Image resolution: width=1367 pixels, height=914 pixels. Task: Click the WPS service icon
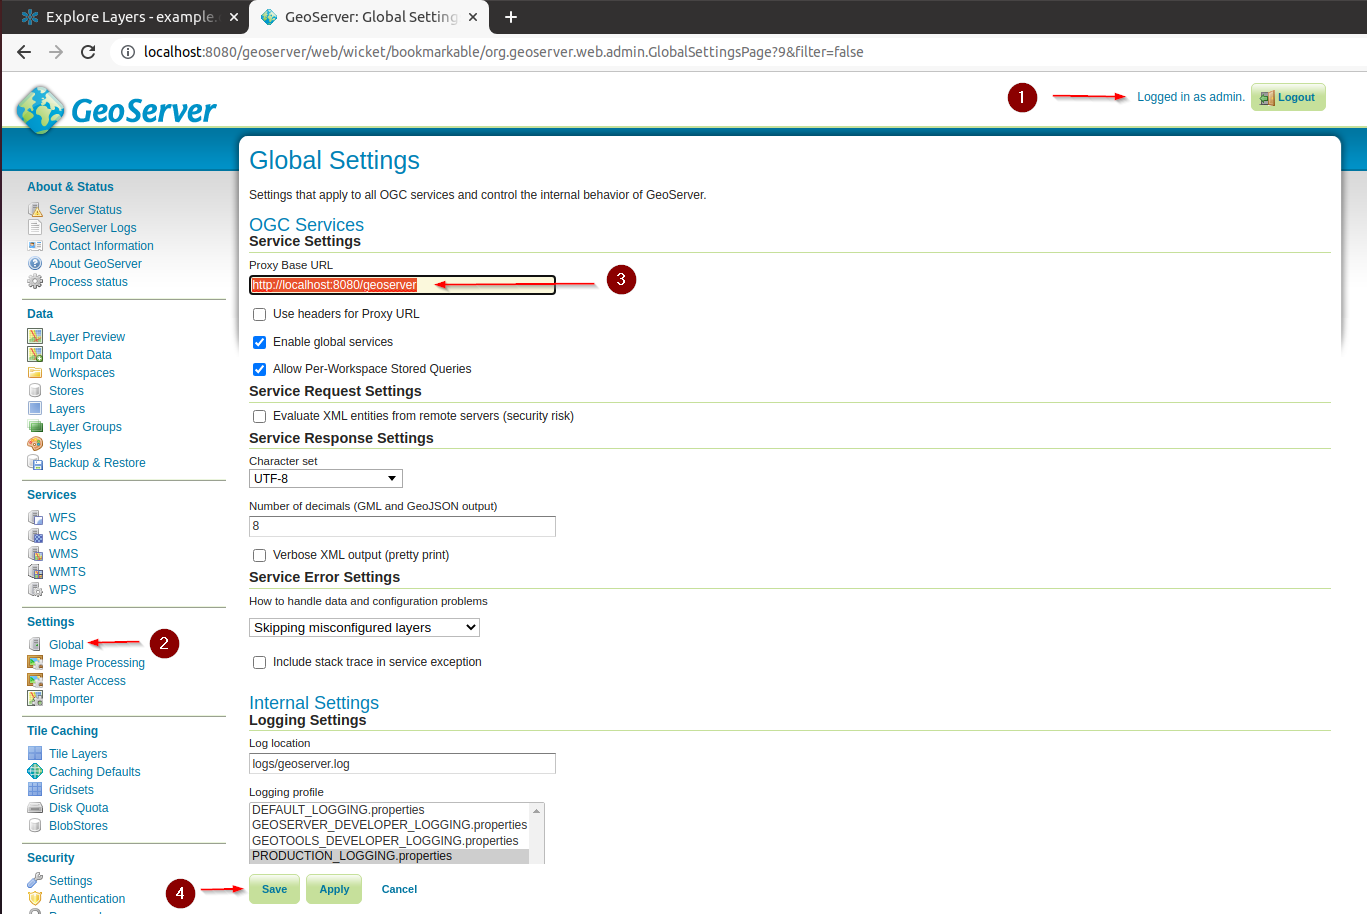35,590
